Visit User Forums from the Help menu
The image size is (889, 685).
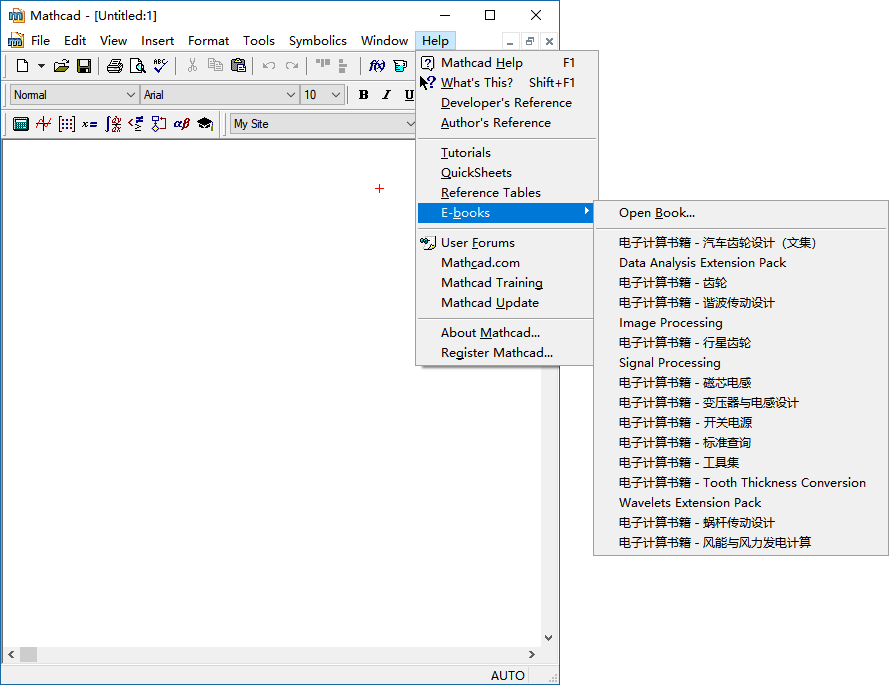coord(506,243)
